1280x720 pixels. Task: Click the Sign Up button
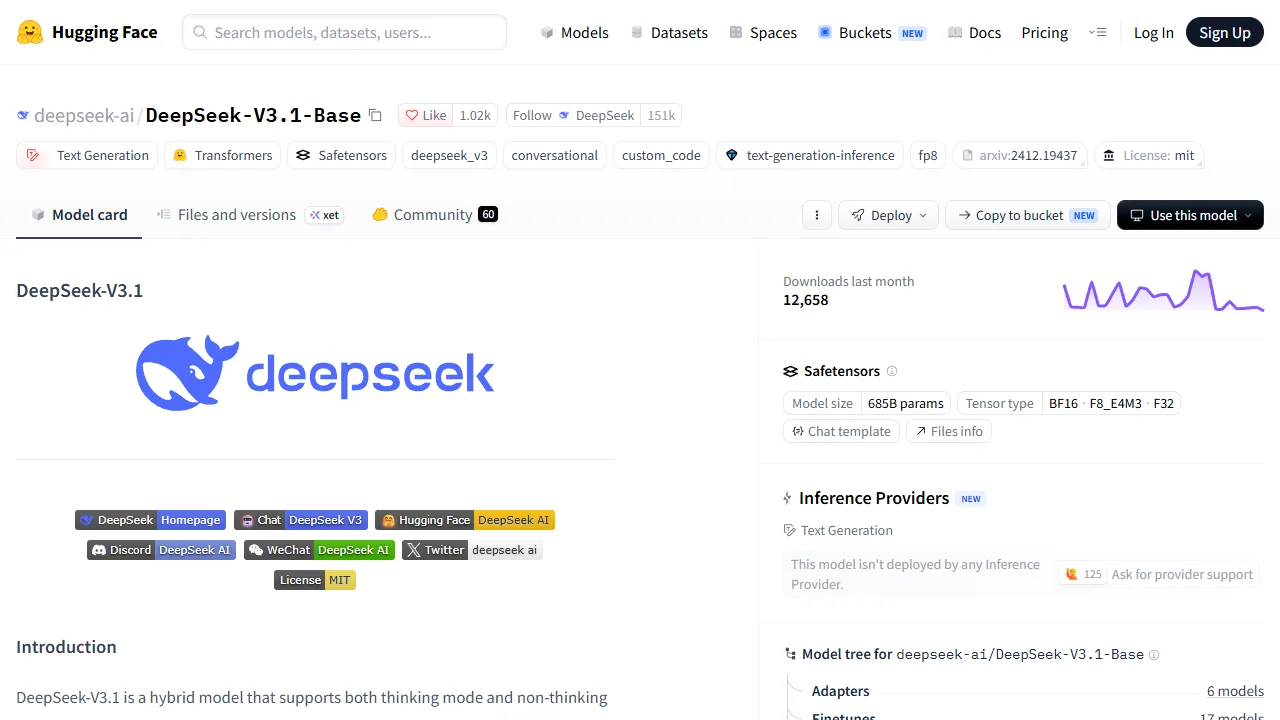click(1225, 32)
